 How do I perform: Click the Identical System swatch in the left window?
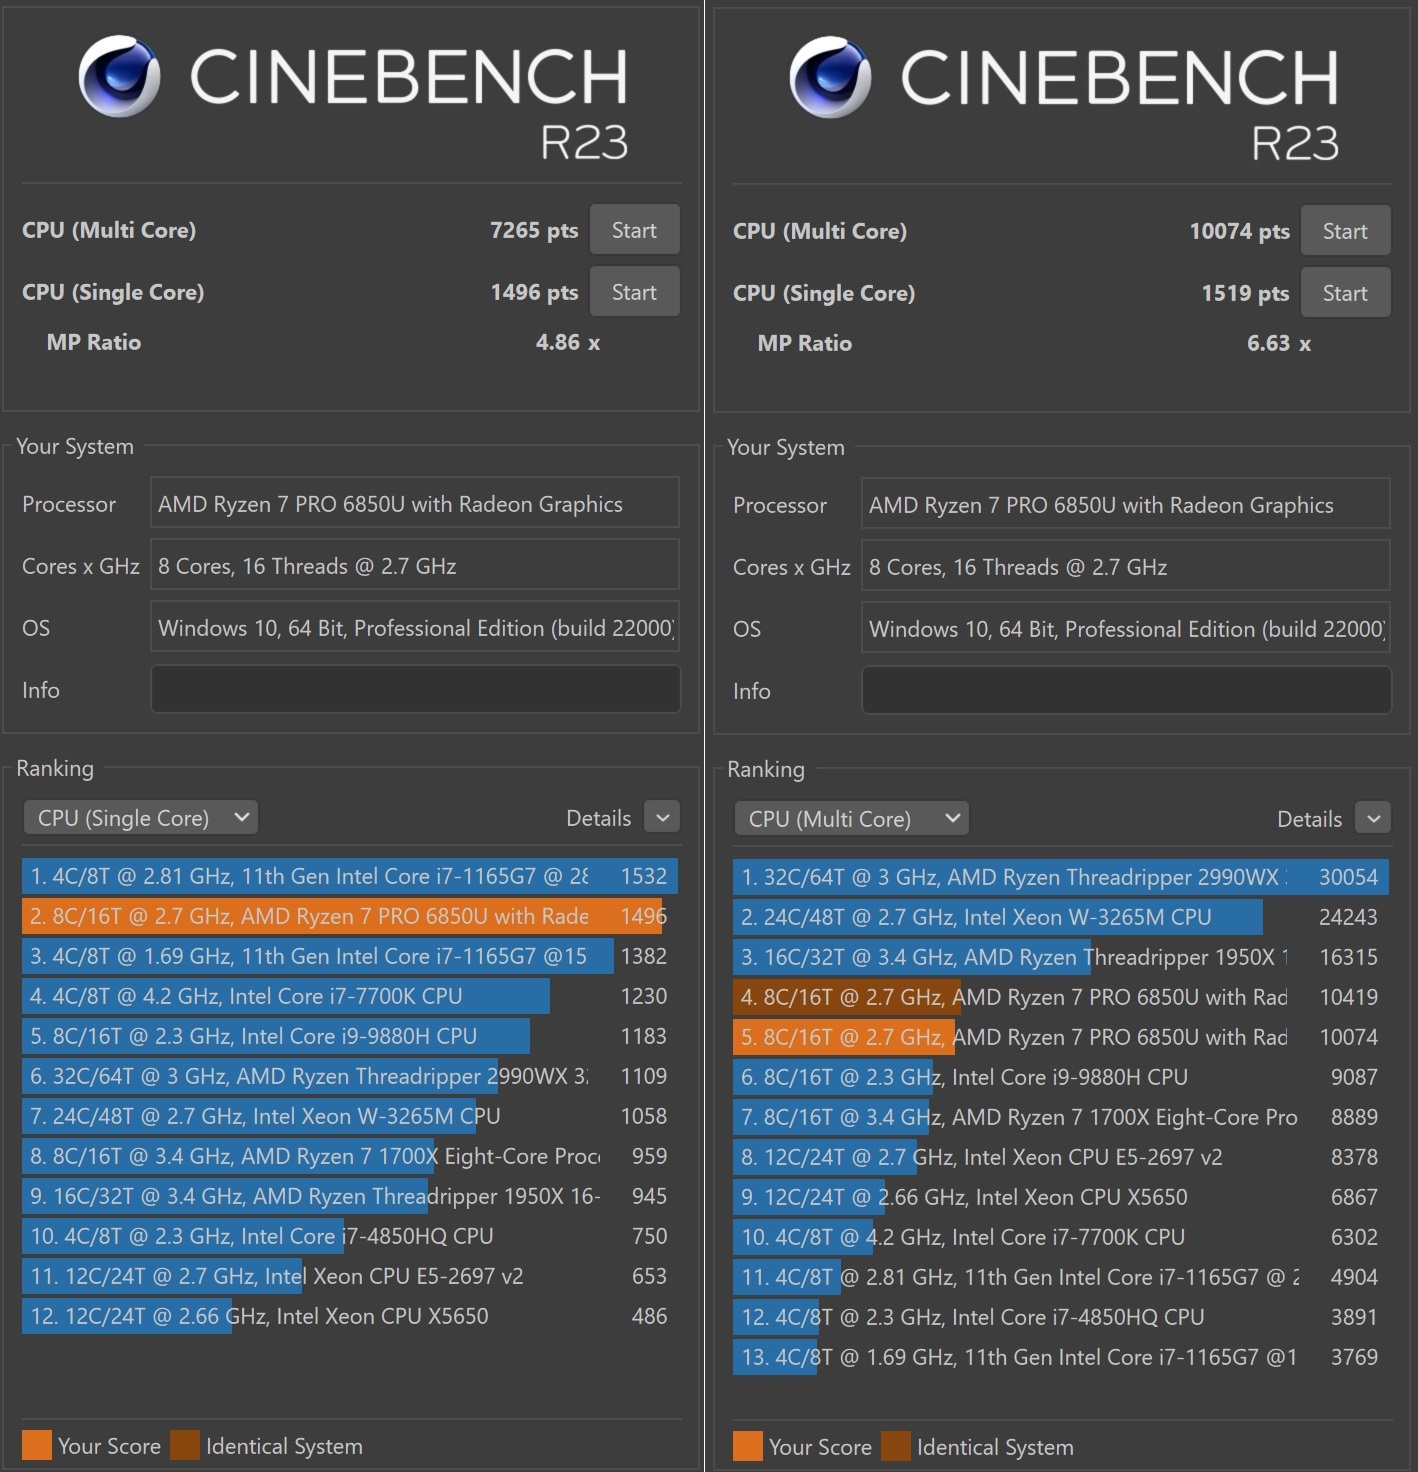pyautogui.click(x=185, y=1445)
